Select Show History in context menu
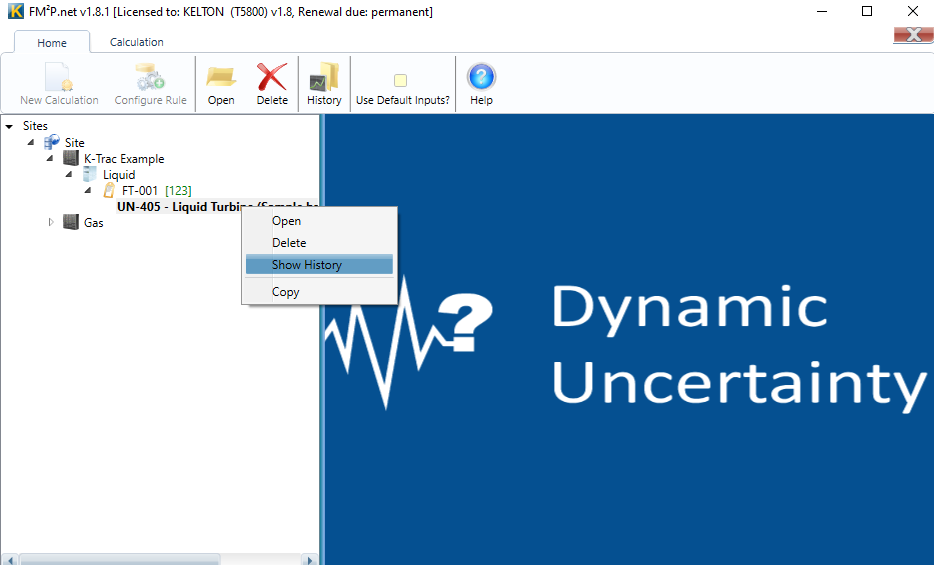This screenshot has height=565, width=934. [x=319, y=265]
